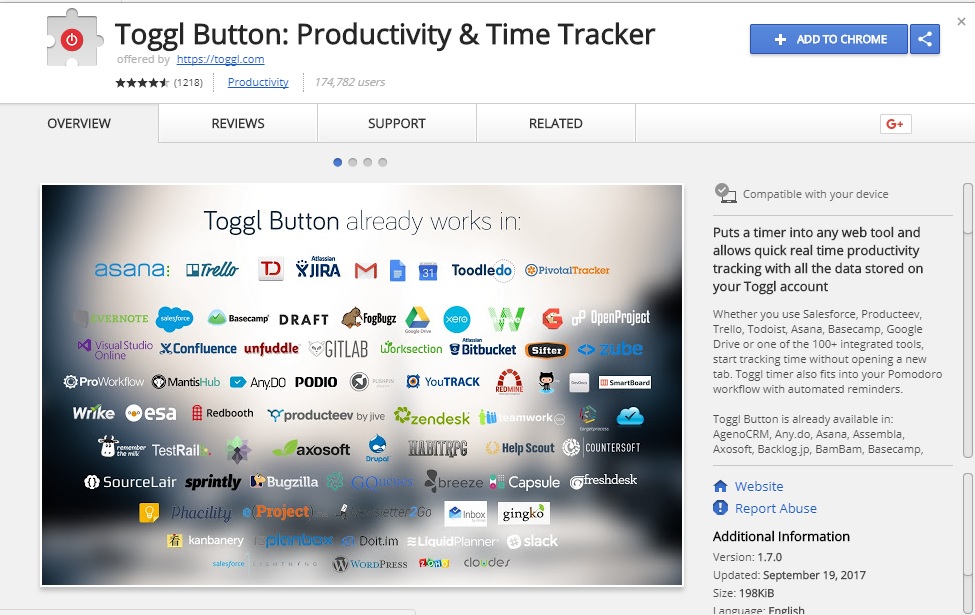Click the Salesforce cloud logo
Image resolution: width=975 pixels, height=615 pixels.
(x=175, y=319)
